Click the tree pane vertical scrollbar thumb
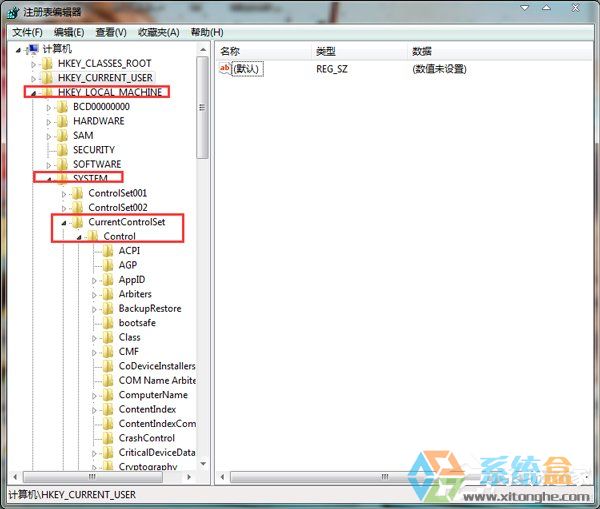Screen dimensions: 600x509 pos(202,108)
